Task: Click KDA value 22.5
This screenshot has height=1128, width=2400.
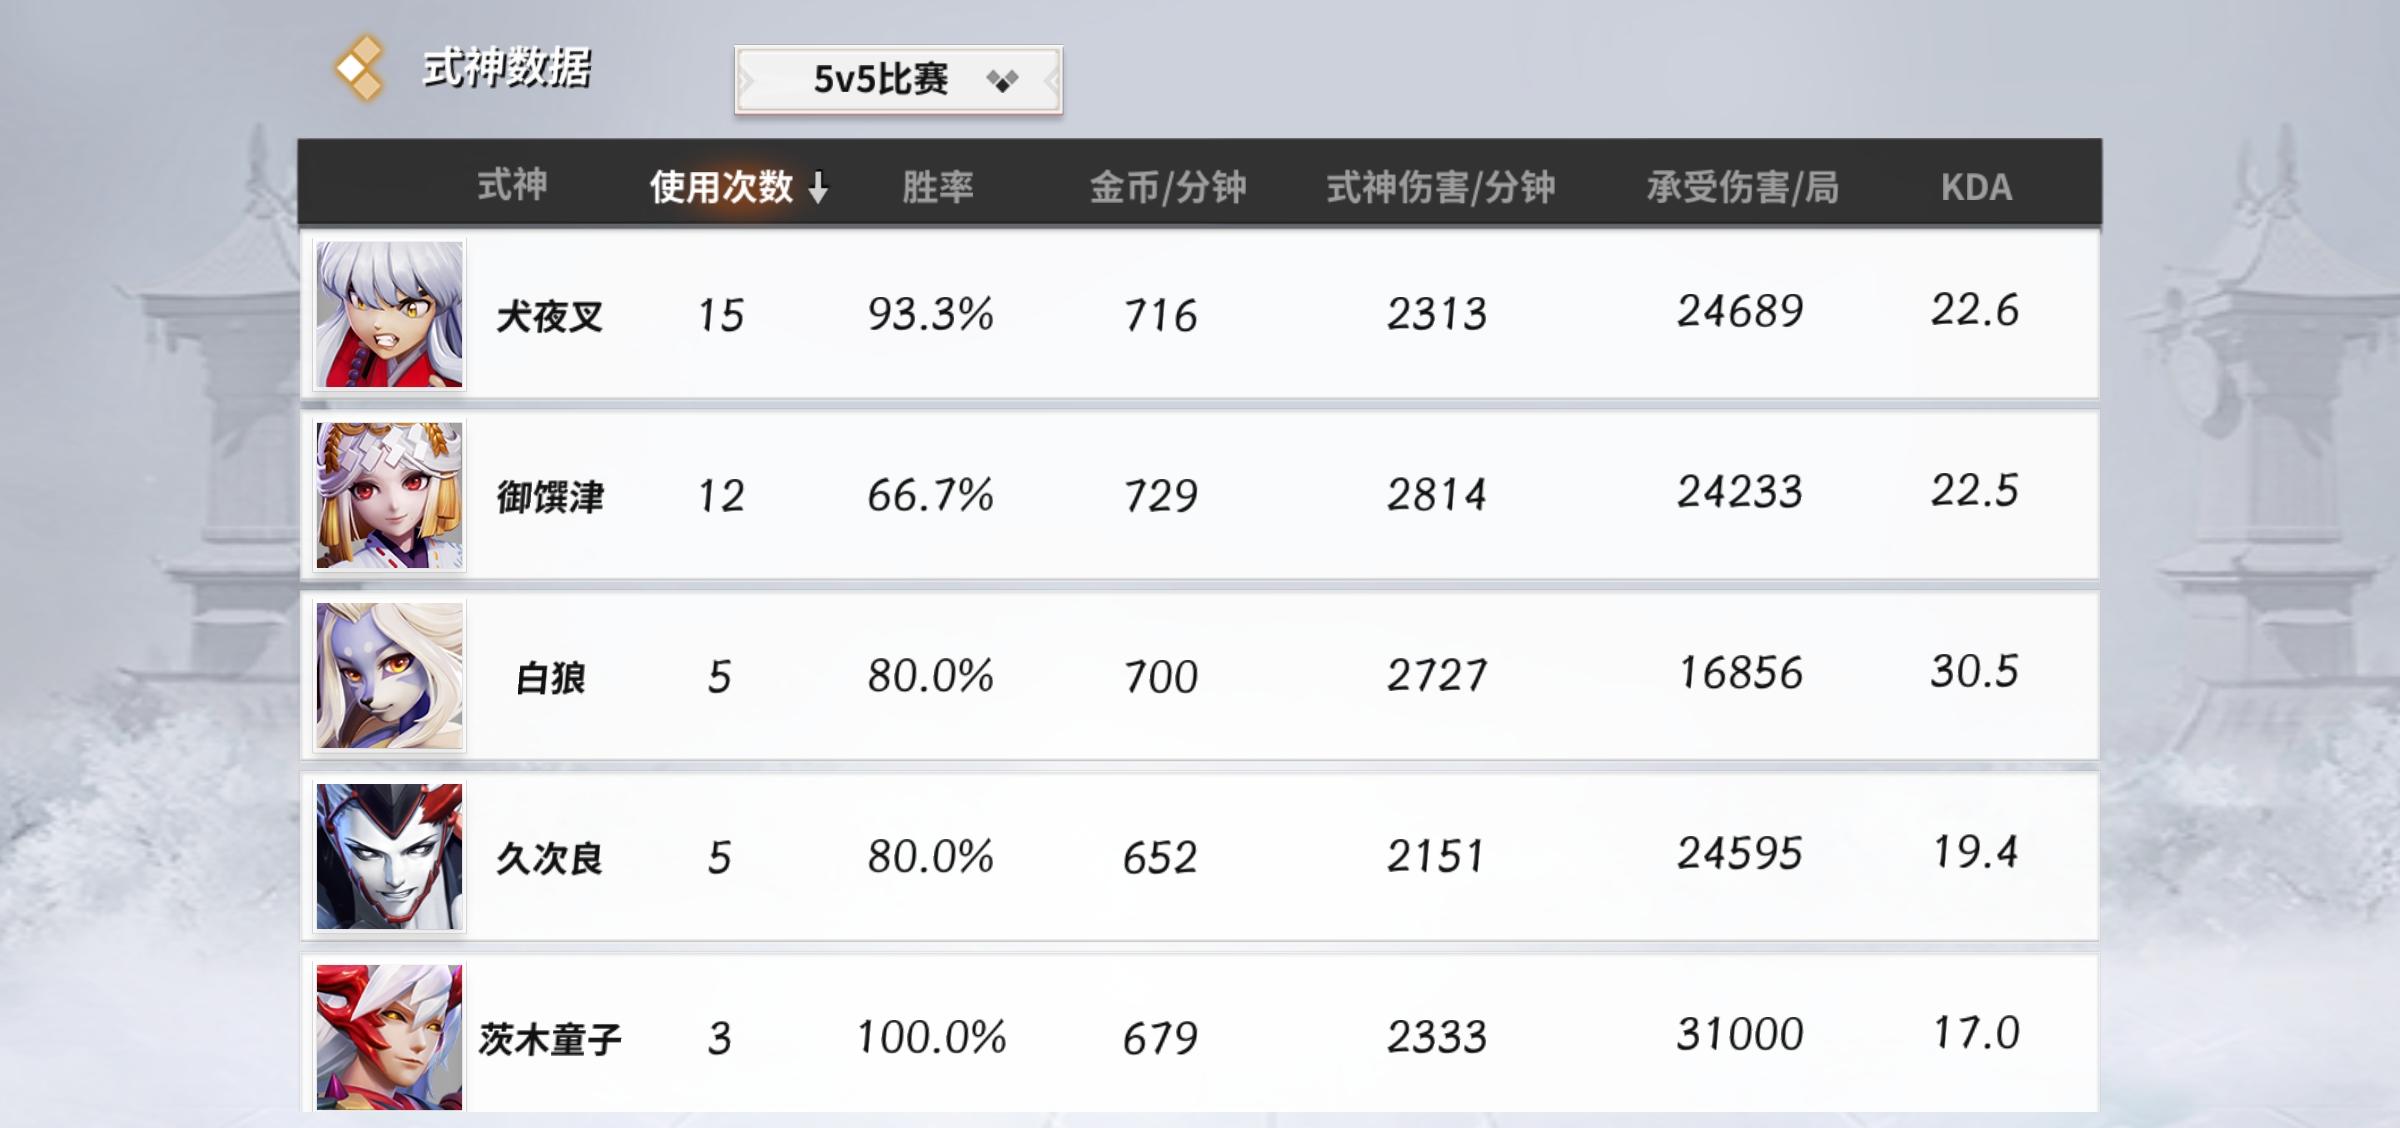Action: [x=1975, y=490]
